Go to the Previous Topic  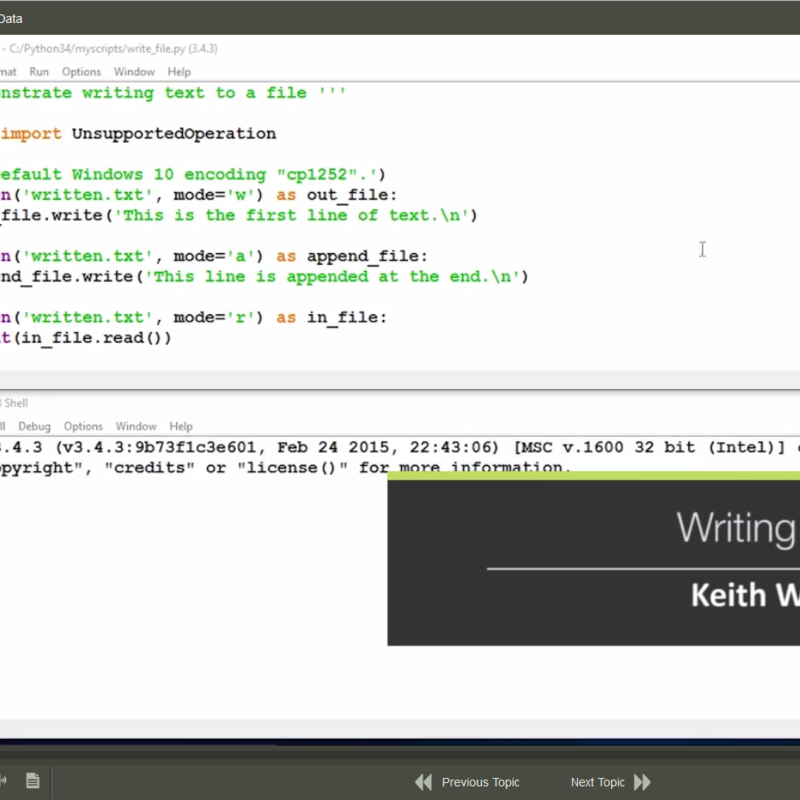click(467, 782)
